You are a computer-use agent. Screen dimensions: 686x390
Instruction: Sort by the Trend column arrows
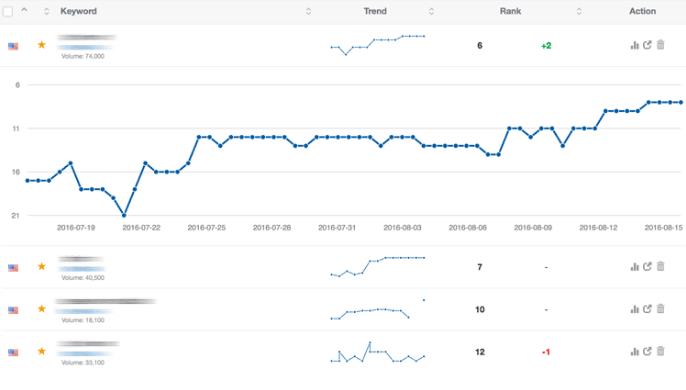pyautogui.click(x=431, y=11)
